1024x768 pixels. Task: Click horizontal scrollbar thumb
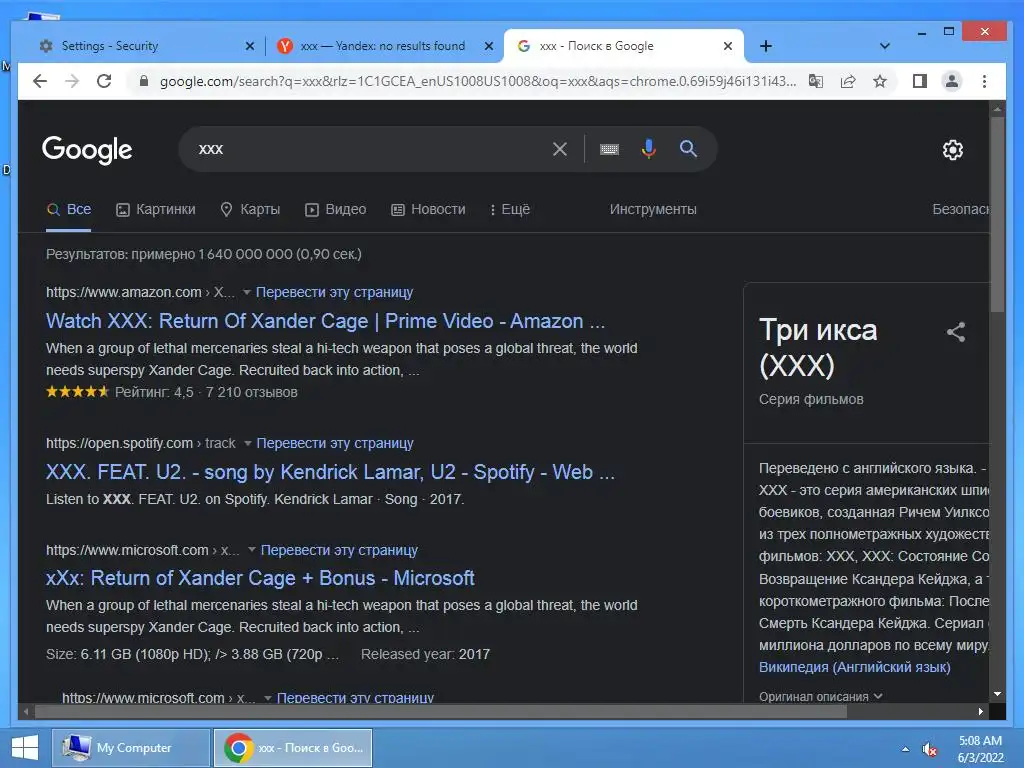coord(441,711)
